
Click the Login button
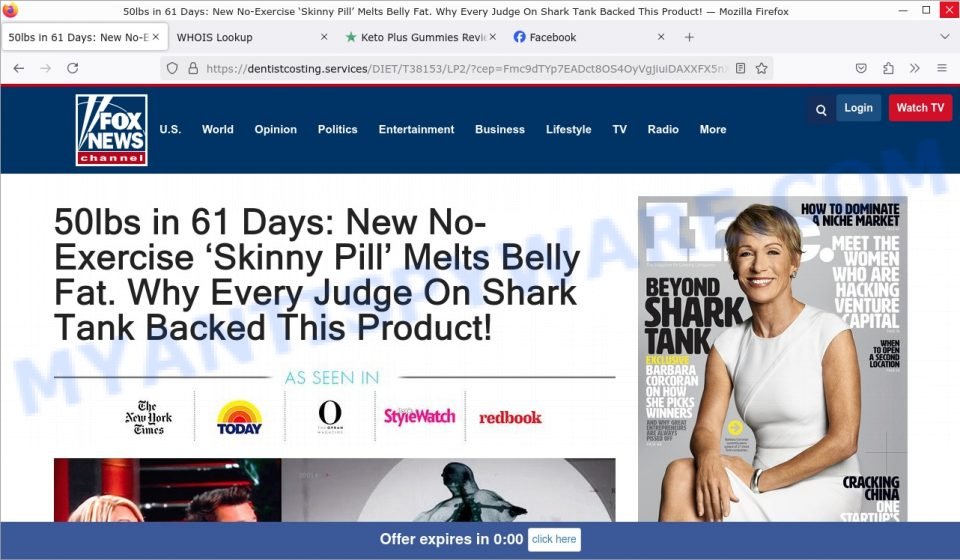pyautogui.click(x=858, y=108)
